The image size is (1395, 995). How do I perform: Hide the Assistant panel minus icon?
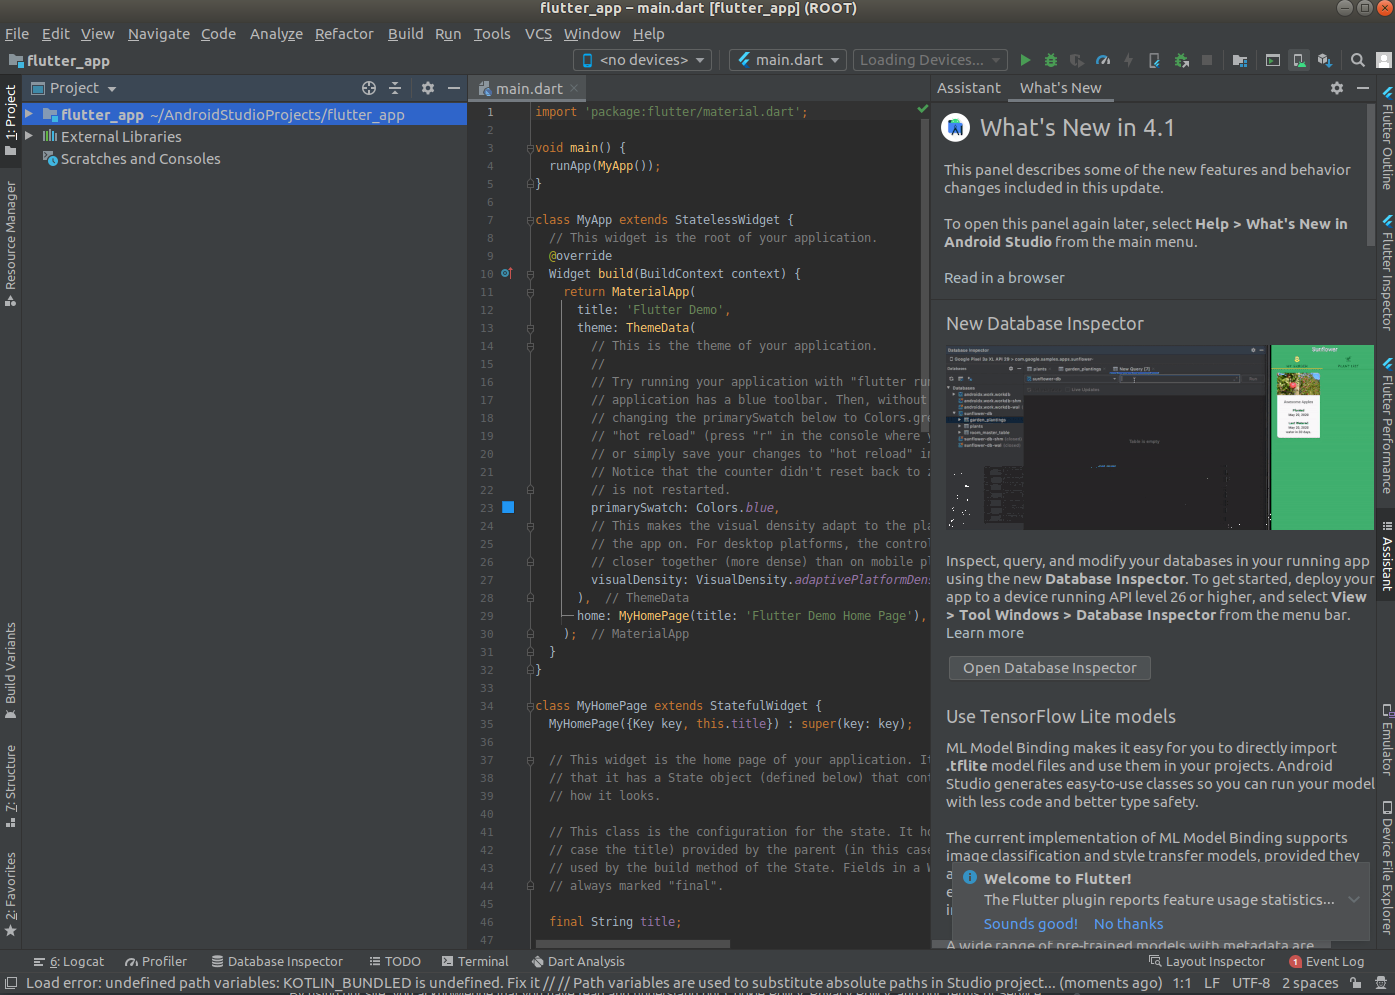[x=1363, y=88]
